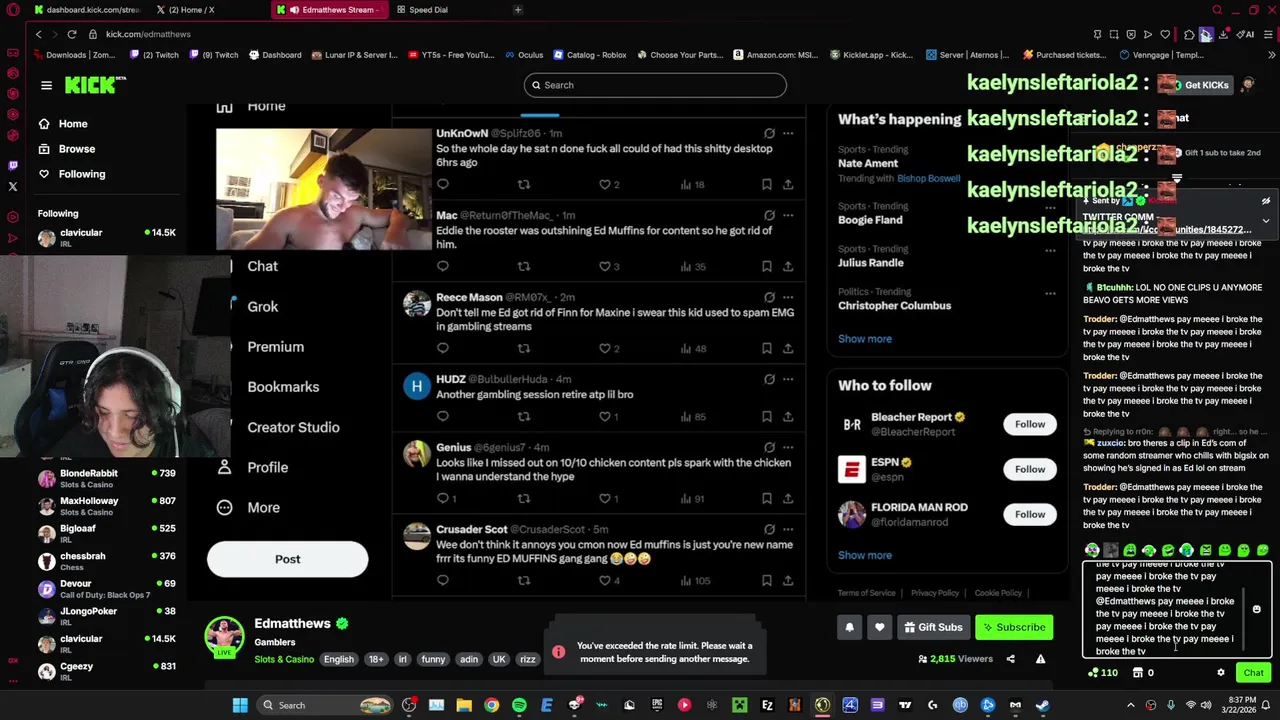Open a new browser tab
This screenshot has height=720, width=1280.
[518, 10]
